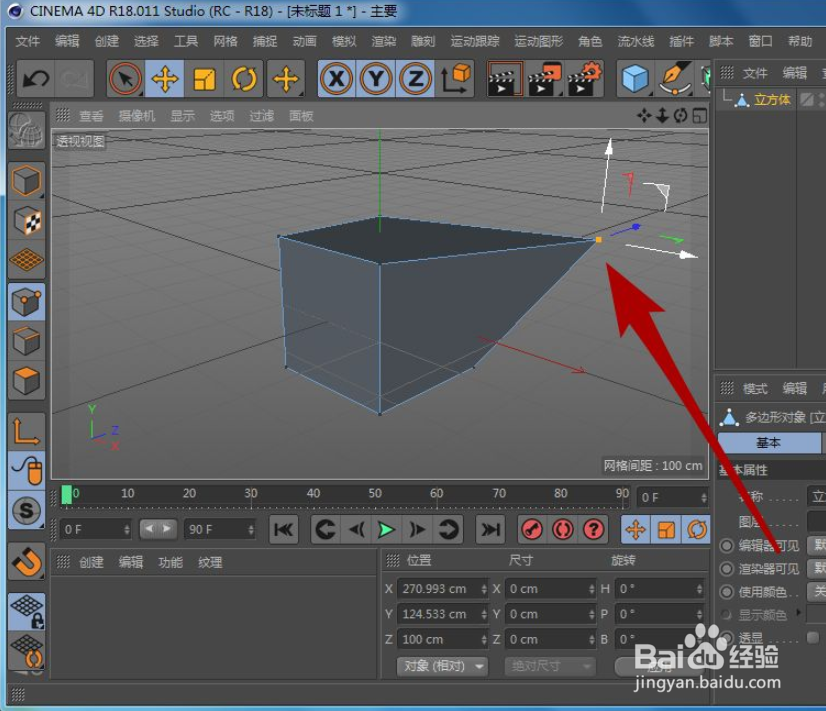This screenshot has width=826, height=711.
Task: Toggle Y axis lock
Action: point(376,79)
